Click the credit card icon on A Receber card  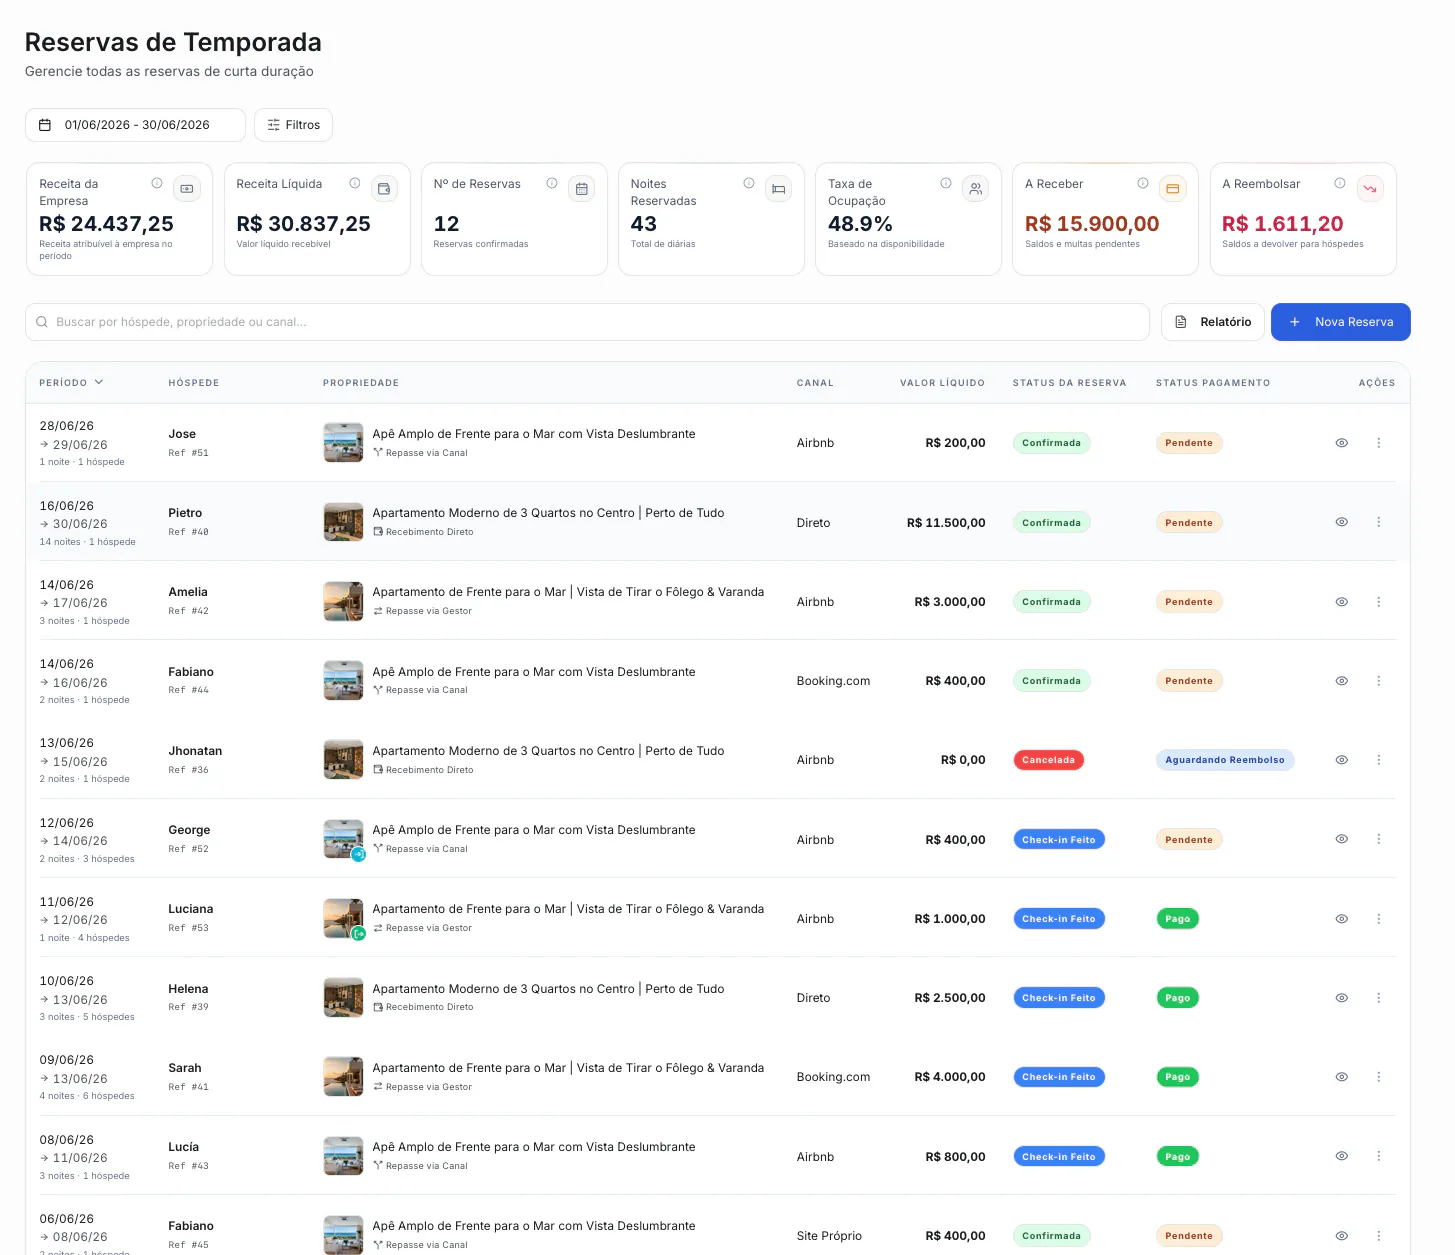pos(1173,188)
